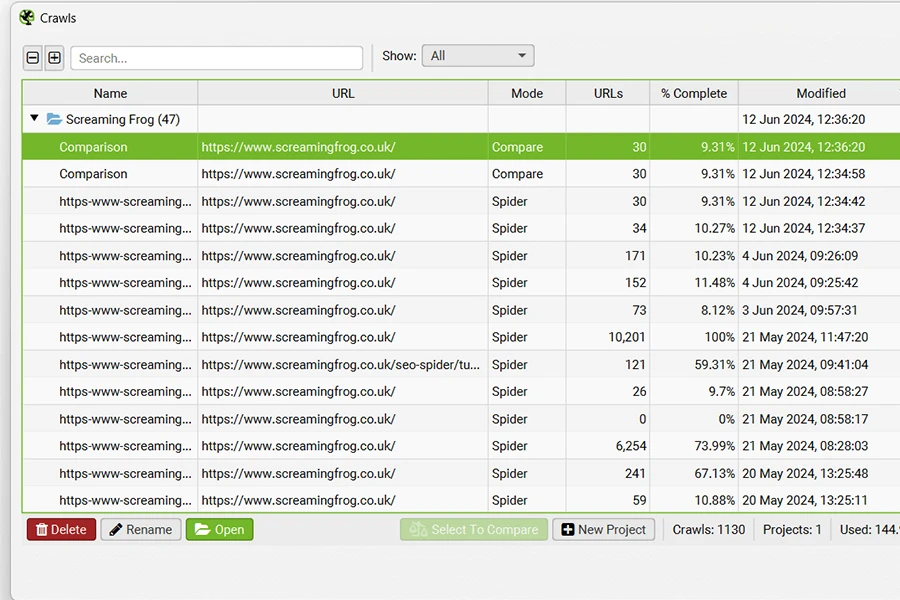
Task: Select the crawl that is 9.7% complete
Action: click(x=461, y=392)
